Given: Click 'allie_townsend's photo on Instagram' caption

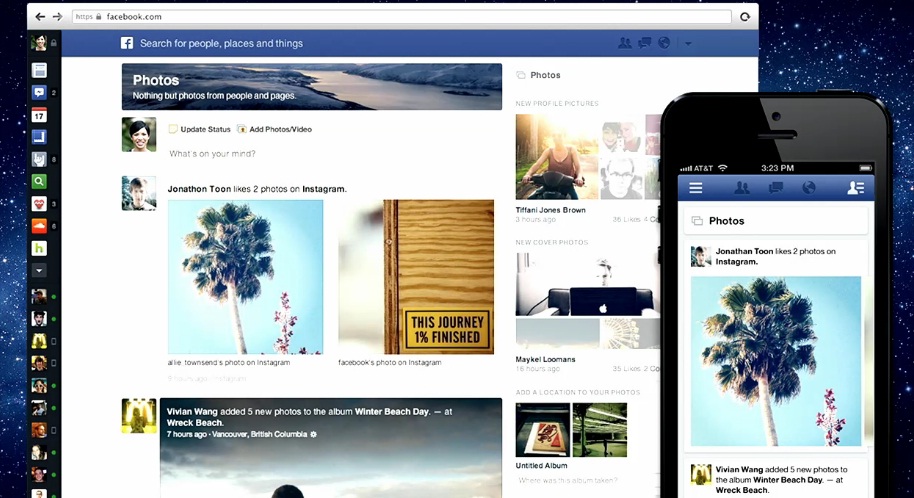Looking at the screenshot, I should 228,363.
